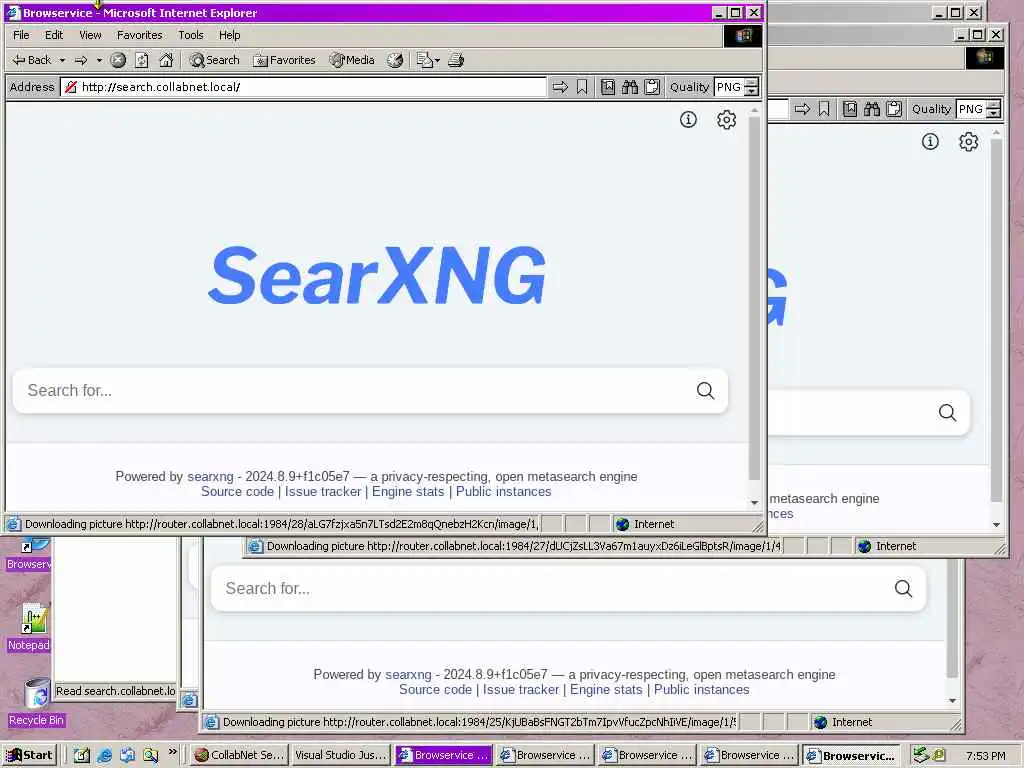Click the Quality PNG field in front window

729,87
